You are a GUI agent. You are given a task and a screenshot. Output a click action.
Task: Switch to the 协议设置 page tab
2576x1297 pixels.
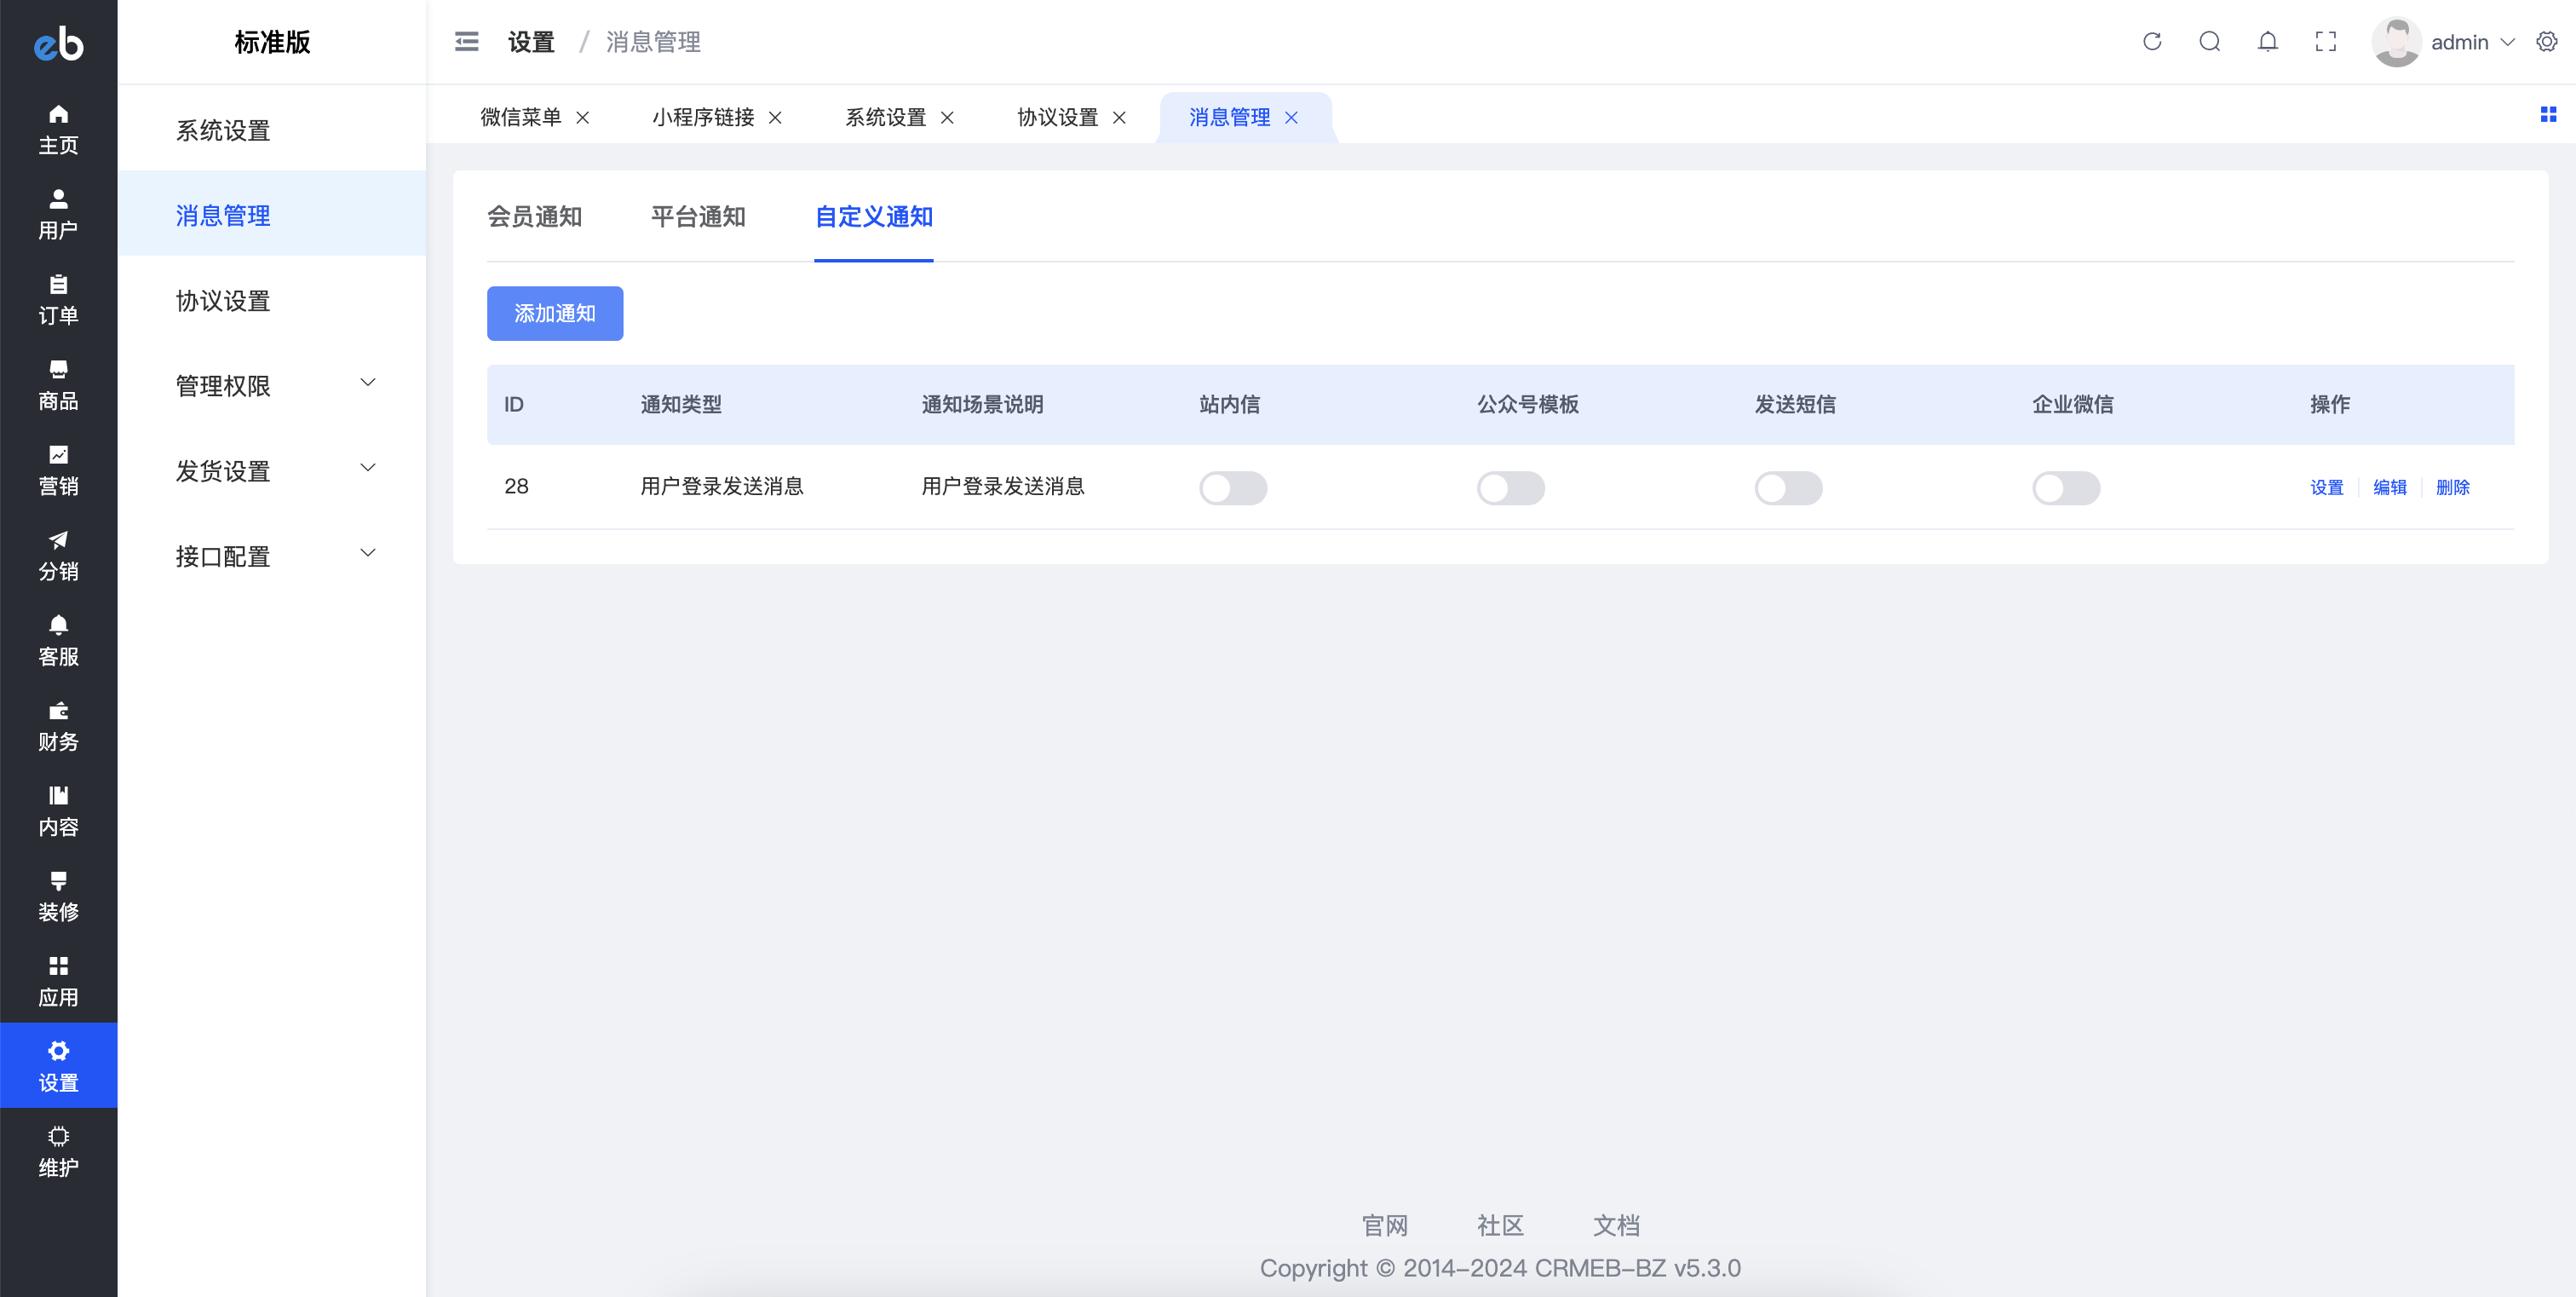click(x=1057, y=118)
